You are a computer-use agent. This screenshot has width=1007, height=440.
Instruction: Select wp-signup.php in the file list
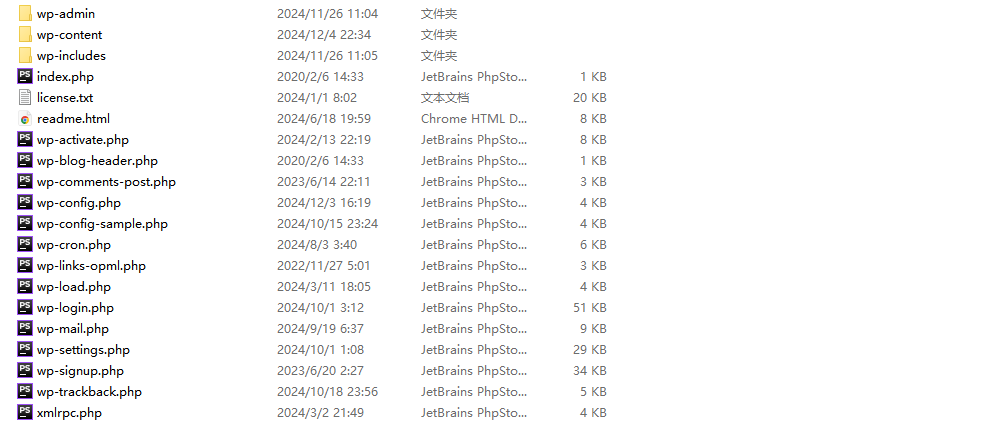pos(80,371)
